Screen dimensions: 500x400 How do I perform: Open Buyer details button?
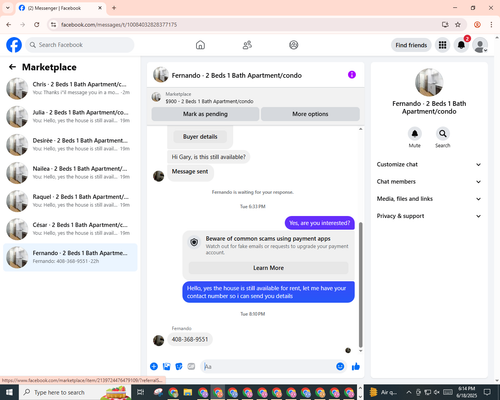pos(200,137)
